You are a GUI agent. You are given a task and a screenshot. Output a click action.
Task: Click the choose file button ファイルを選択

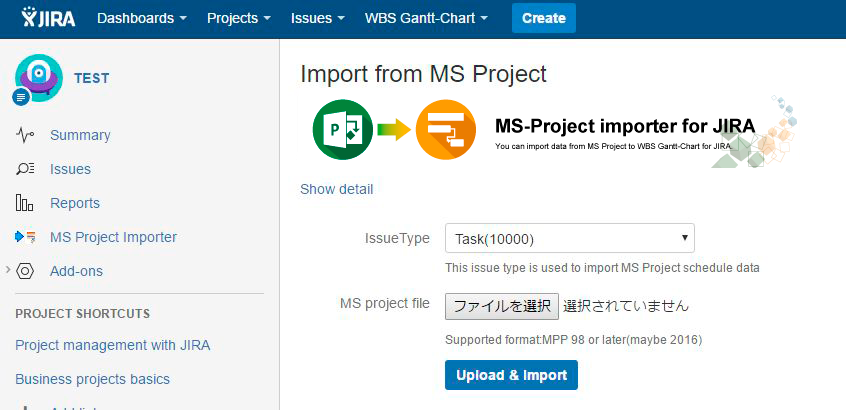tap(501, 306)
